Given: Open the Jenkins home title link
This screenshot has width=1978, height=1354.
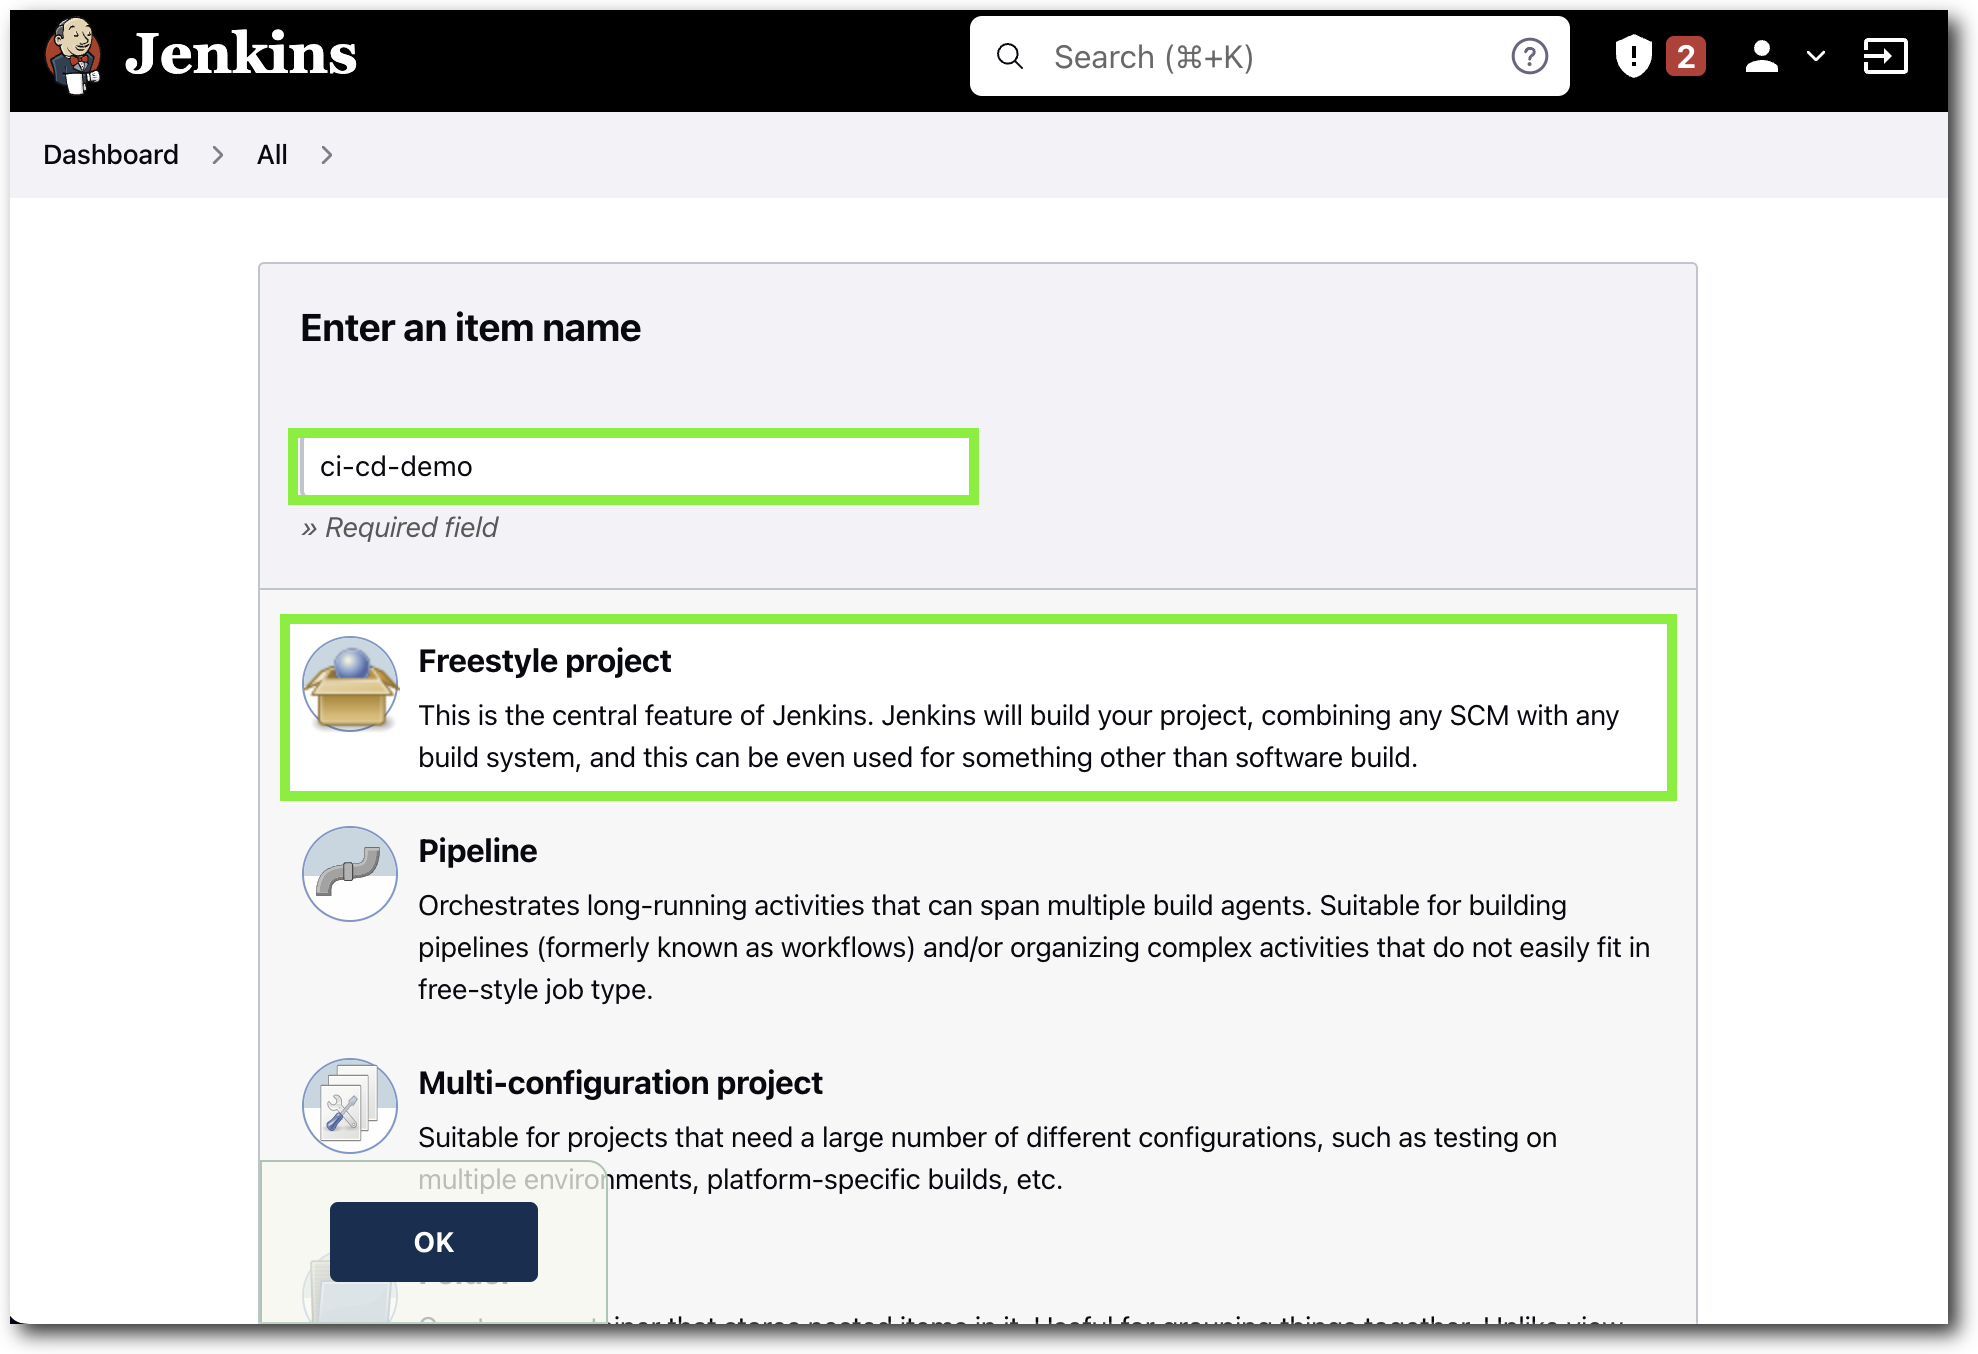Looking at the screenshot, I should (x=240, y=54).
